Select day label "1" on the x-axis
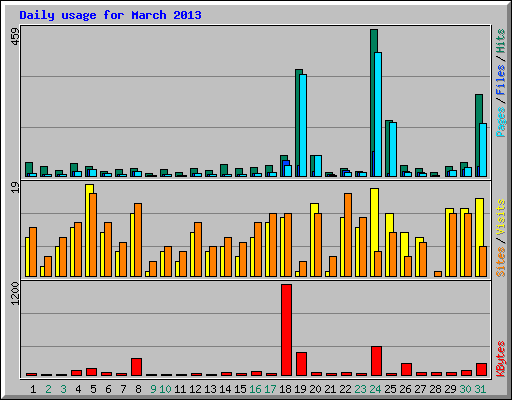Image resolution: width=512 pixels, height=400 pixels. coord(33,389)
